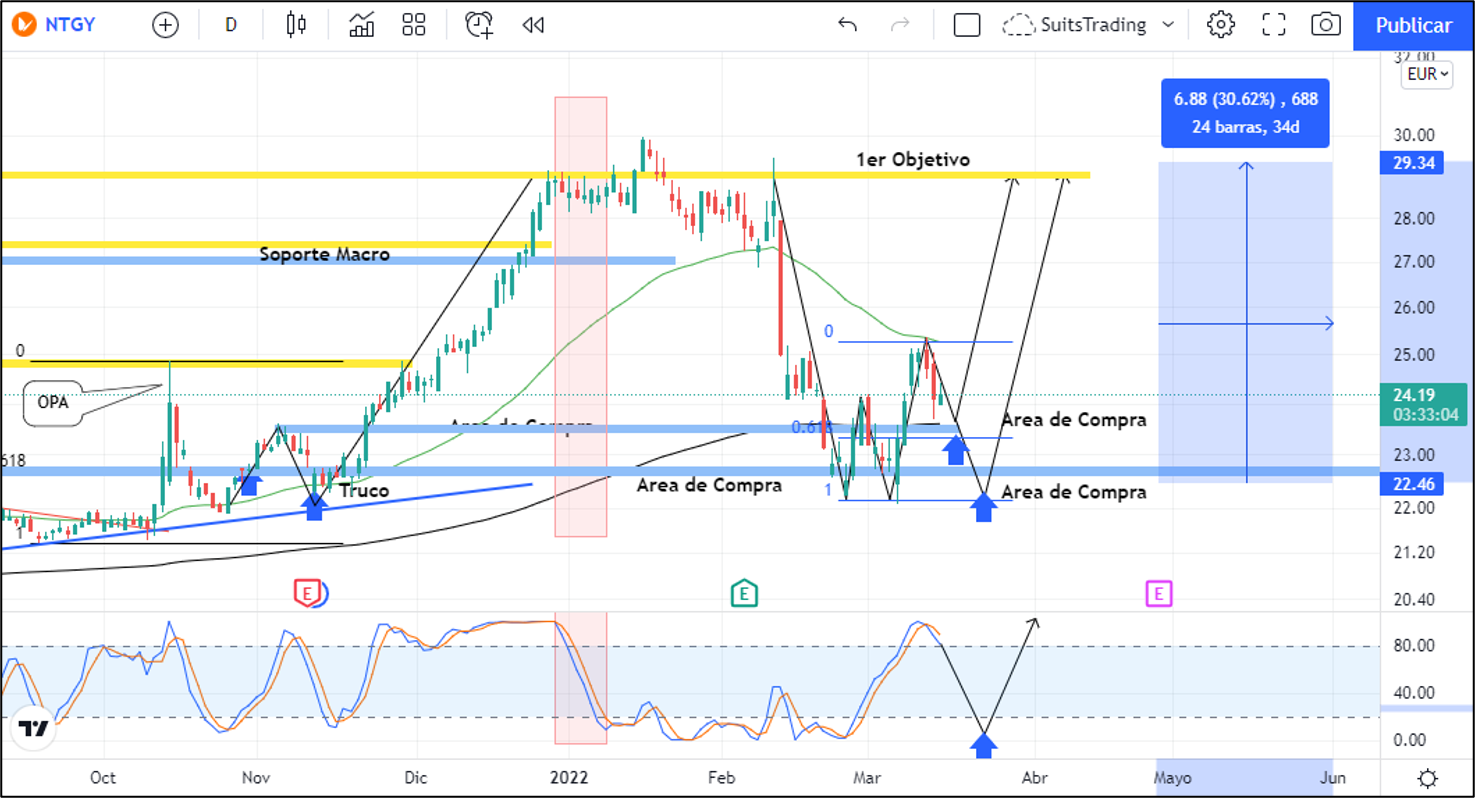Start bar replay with the rewind icon
The width and height of the screenshot is (1476, 798).
coord(533,25)
